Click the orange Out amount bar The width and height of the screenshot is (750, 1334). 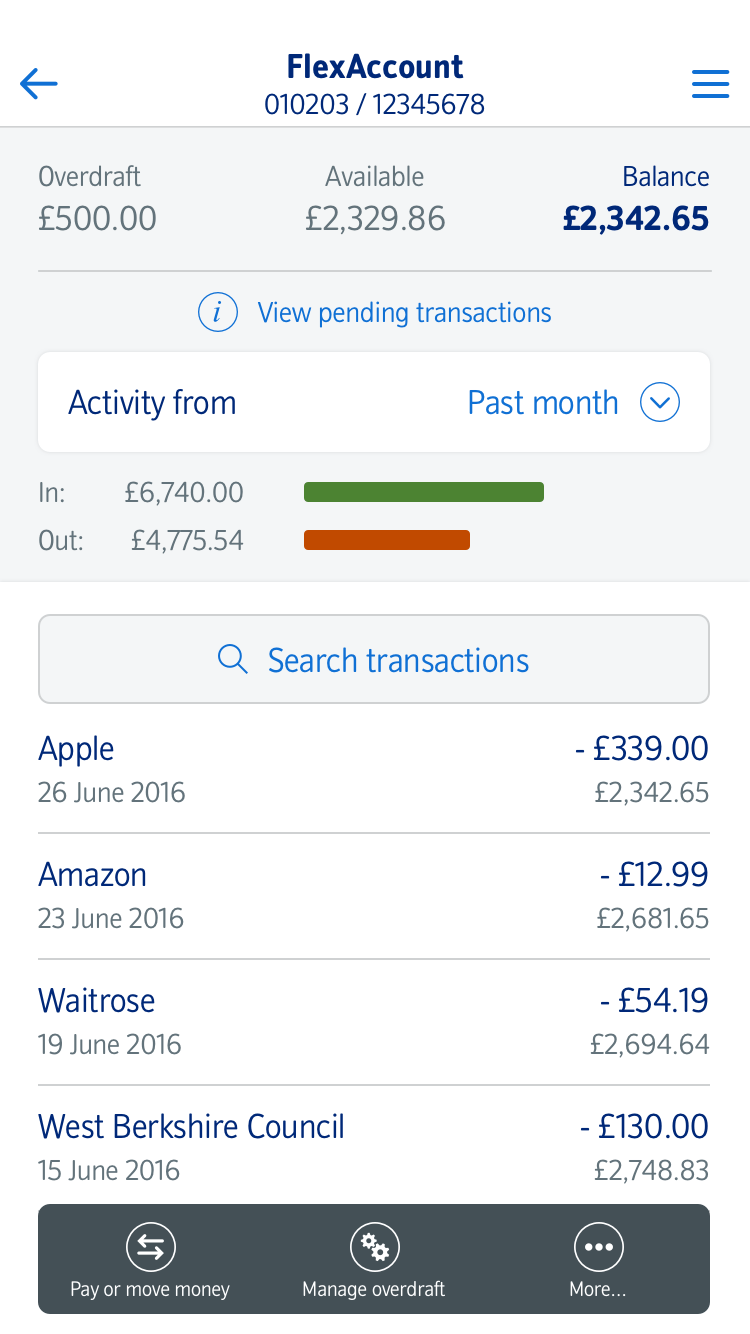coord(387,541)
